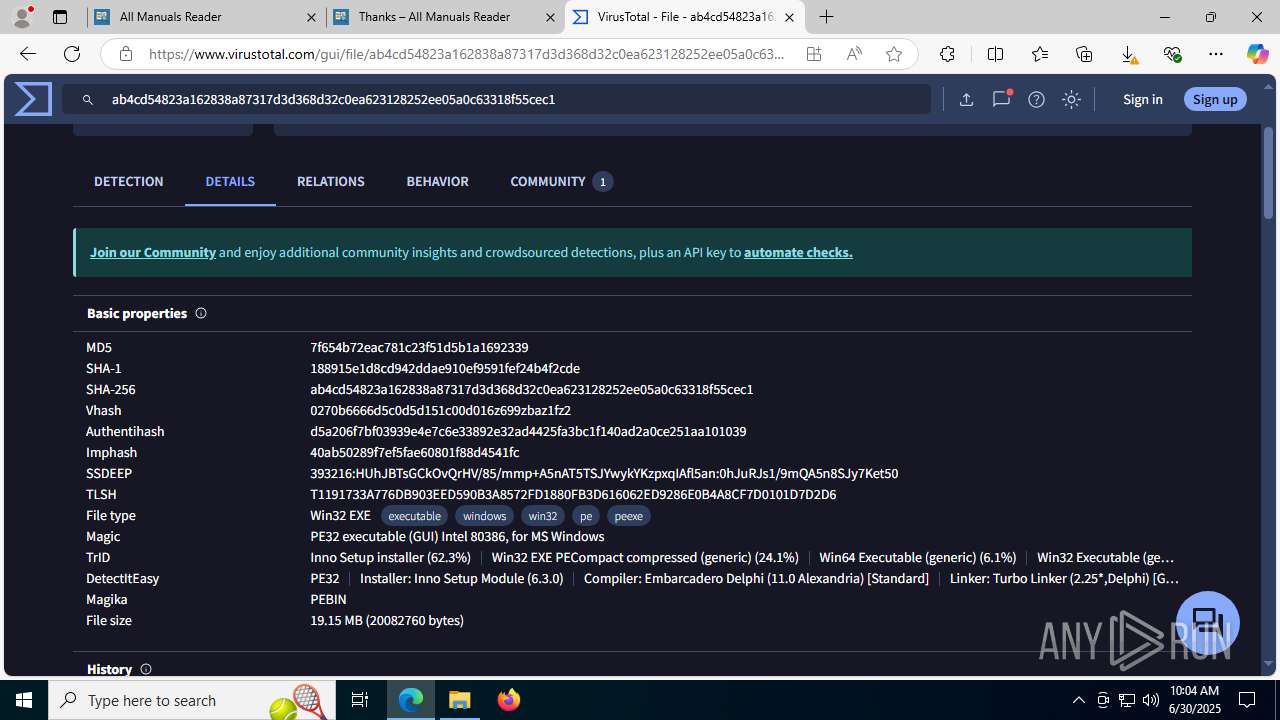Open the Downloads icon
This screenshot has height=720, width=1280.
(1128, 54)
